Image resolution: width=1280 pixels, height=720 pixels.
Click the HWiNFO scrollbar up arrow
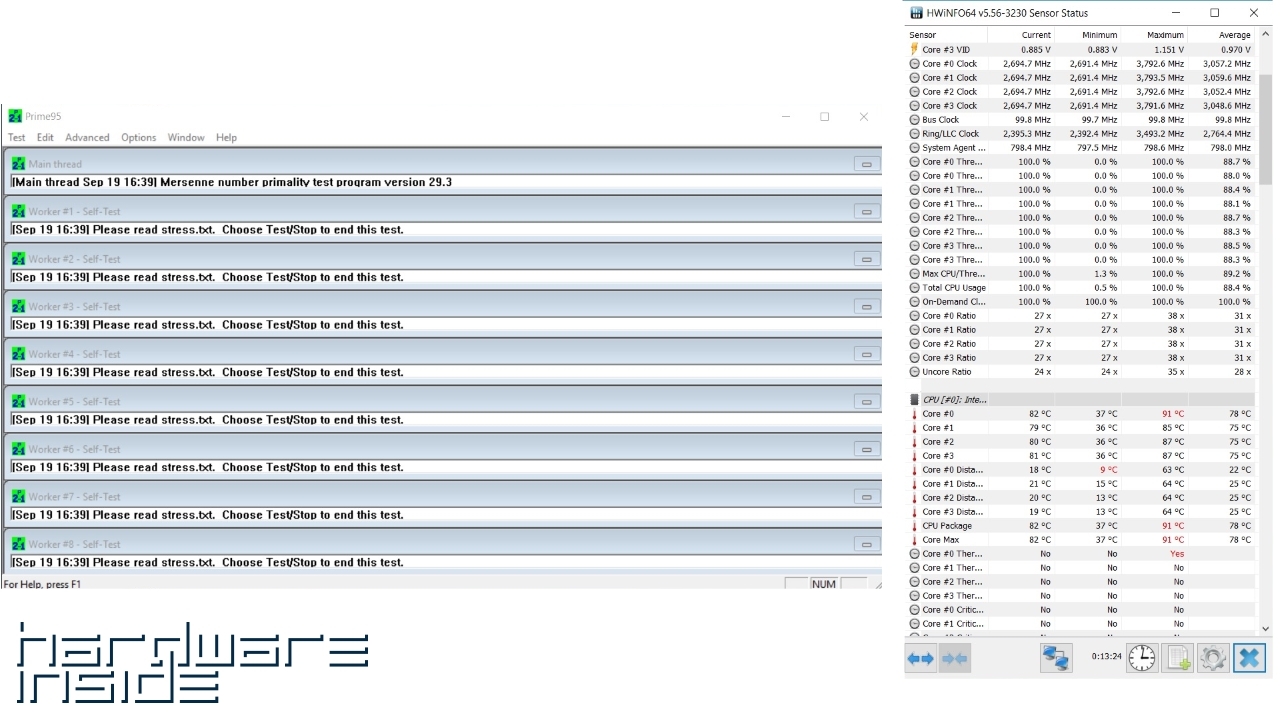[1265, 35]
